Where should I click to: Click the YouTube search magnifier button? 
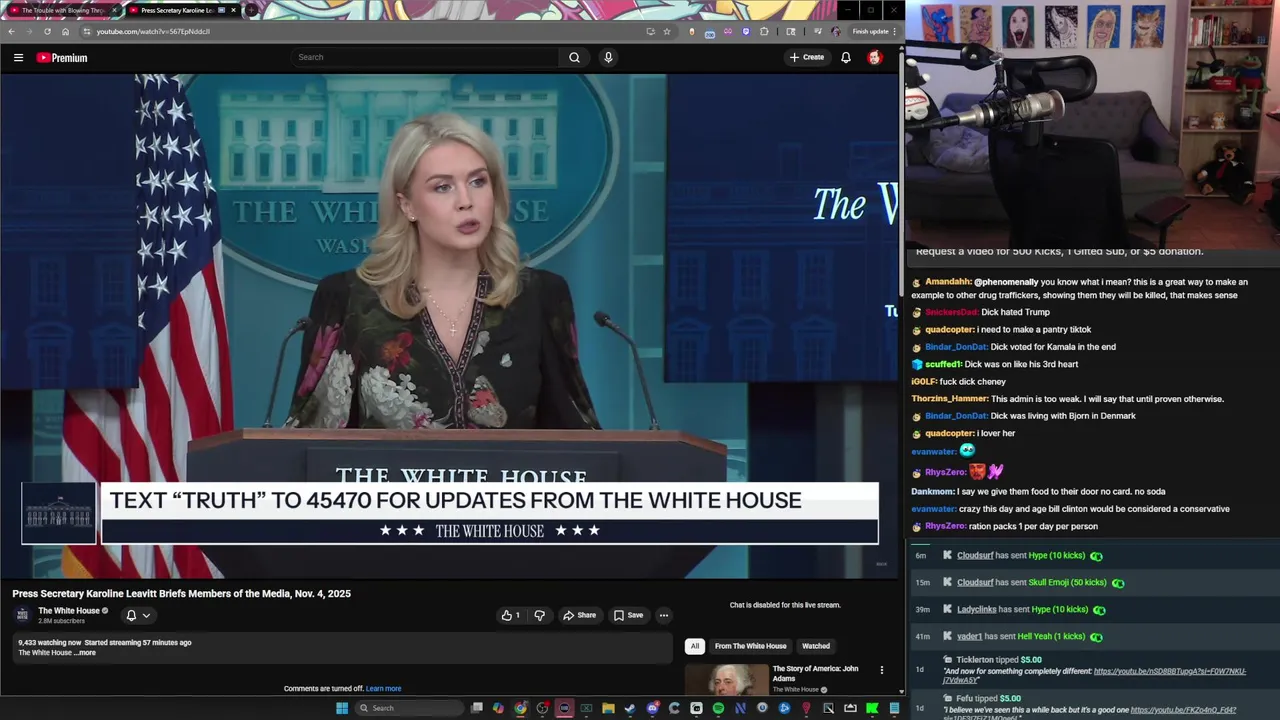tap(574, 57)
